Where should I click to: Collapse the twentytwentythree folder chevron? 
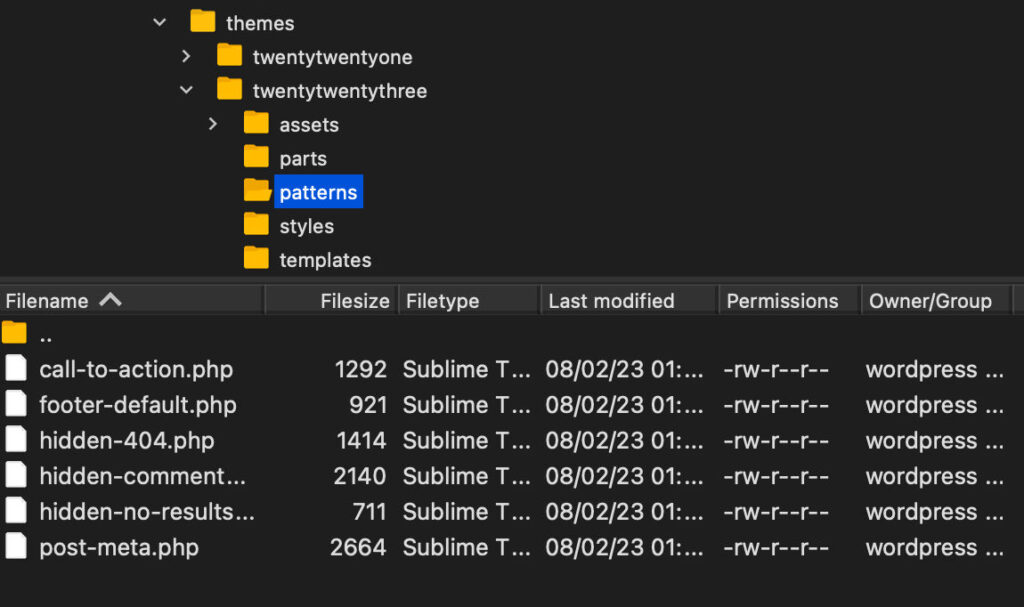tap(186, 90)
